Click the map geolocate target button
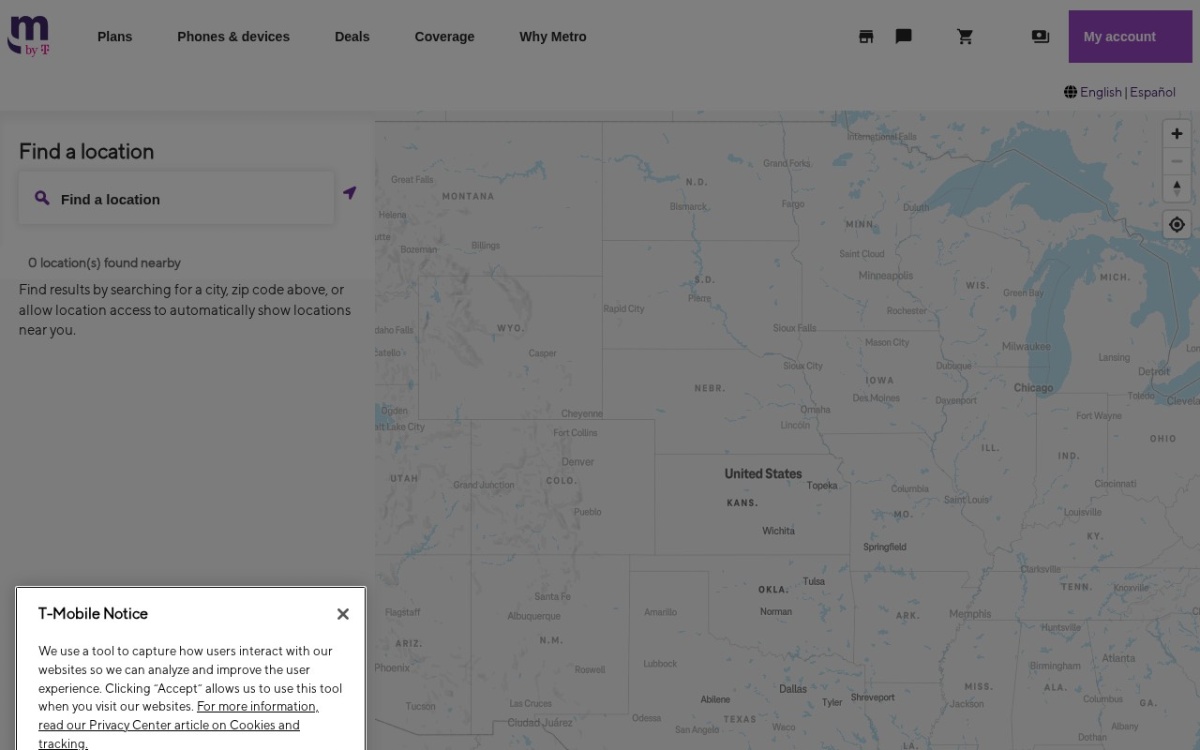Screen dimensions: 1200x750 click(x=1177, y=225)
